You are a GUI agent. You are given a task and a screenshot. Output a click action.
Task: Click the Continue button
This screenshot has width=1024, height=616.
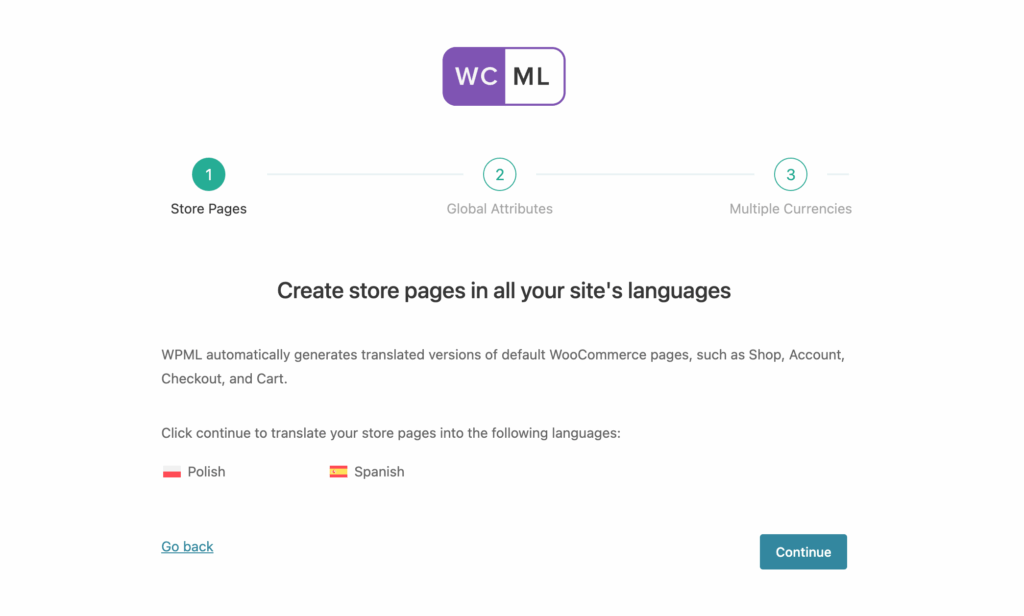pyautogui.click(x=803, y=552)
